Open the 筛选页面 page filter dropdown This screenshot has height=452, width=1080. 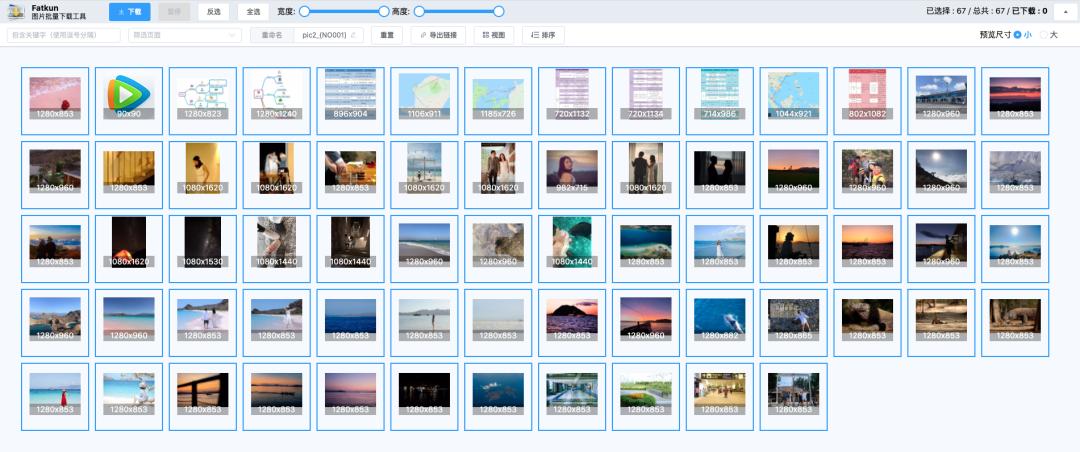coord(185,35)
